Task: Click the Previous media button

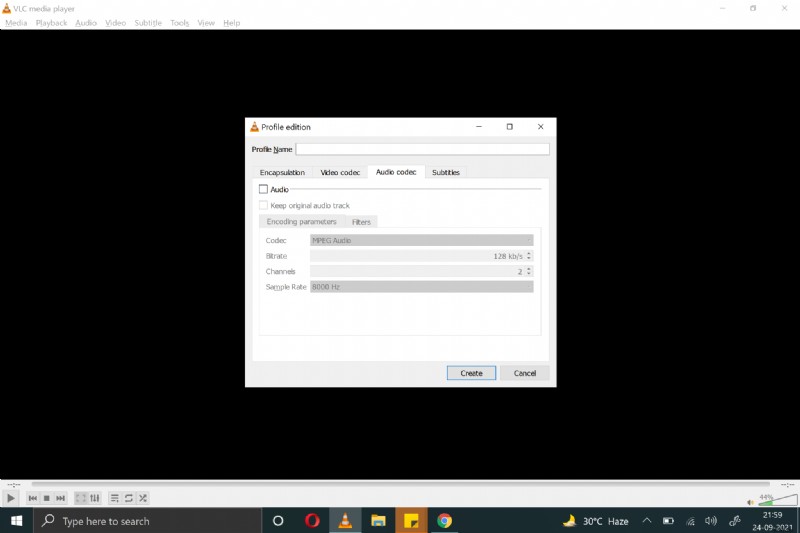Action: [33, 498]
